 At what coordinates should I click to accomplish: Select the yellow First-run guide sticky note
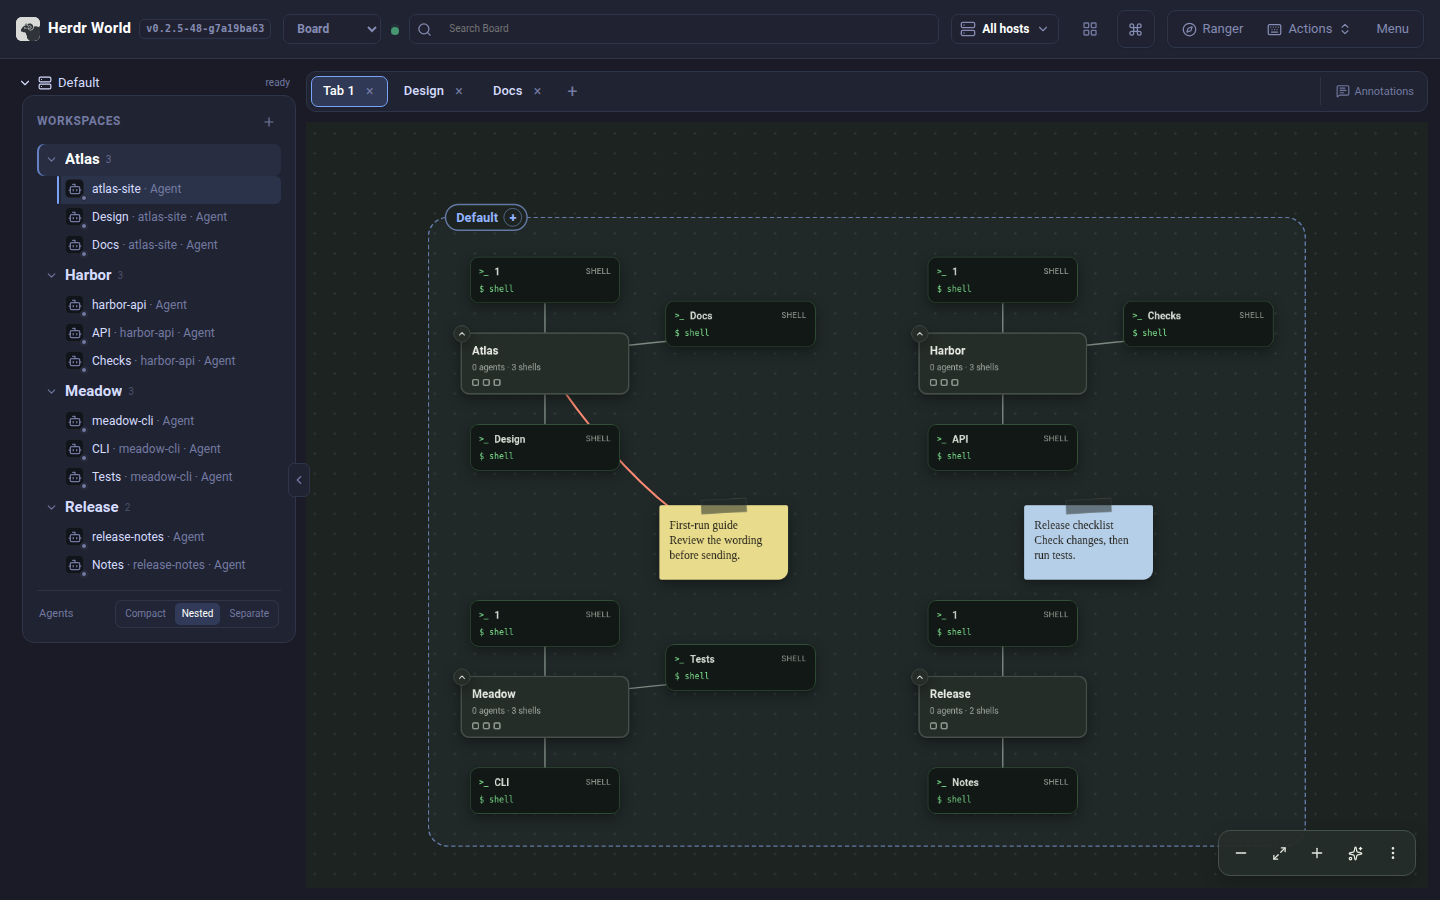tap(723, 541)
